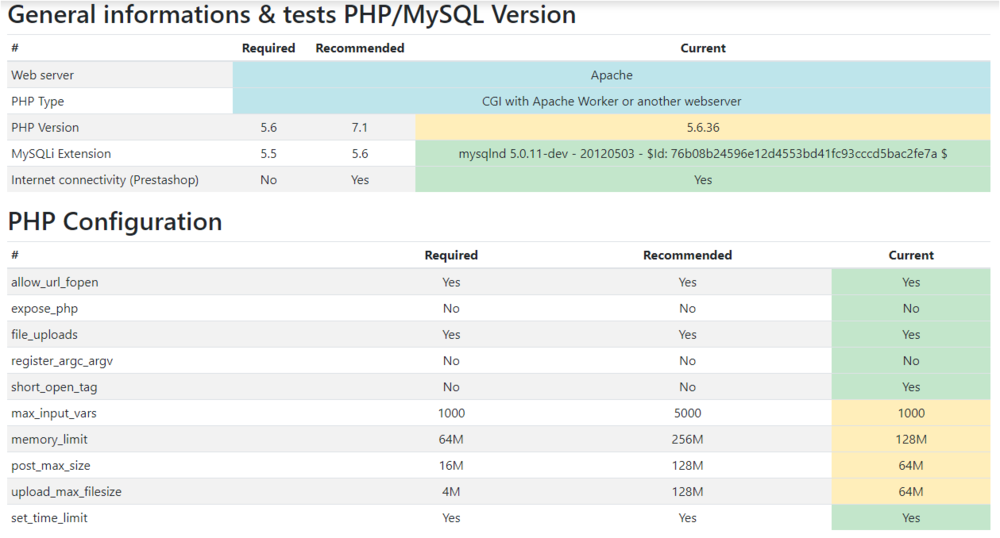The width and height of the screenshot is (1000, 538).
Task: Select PHP Version recommended 7.1 value
Action: 360,128
